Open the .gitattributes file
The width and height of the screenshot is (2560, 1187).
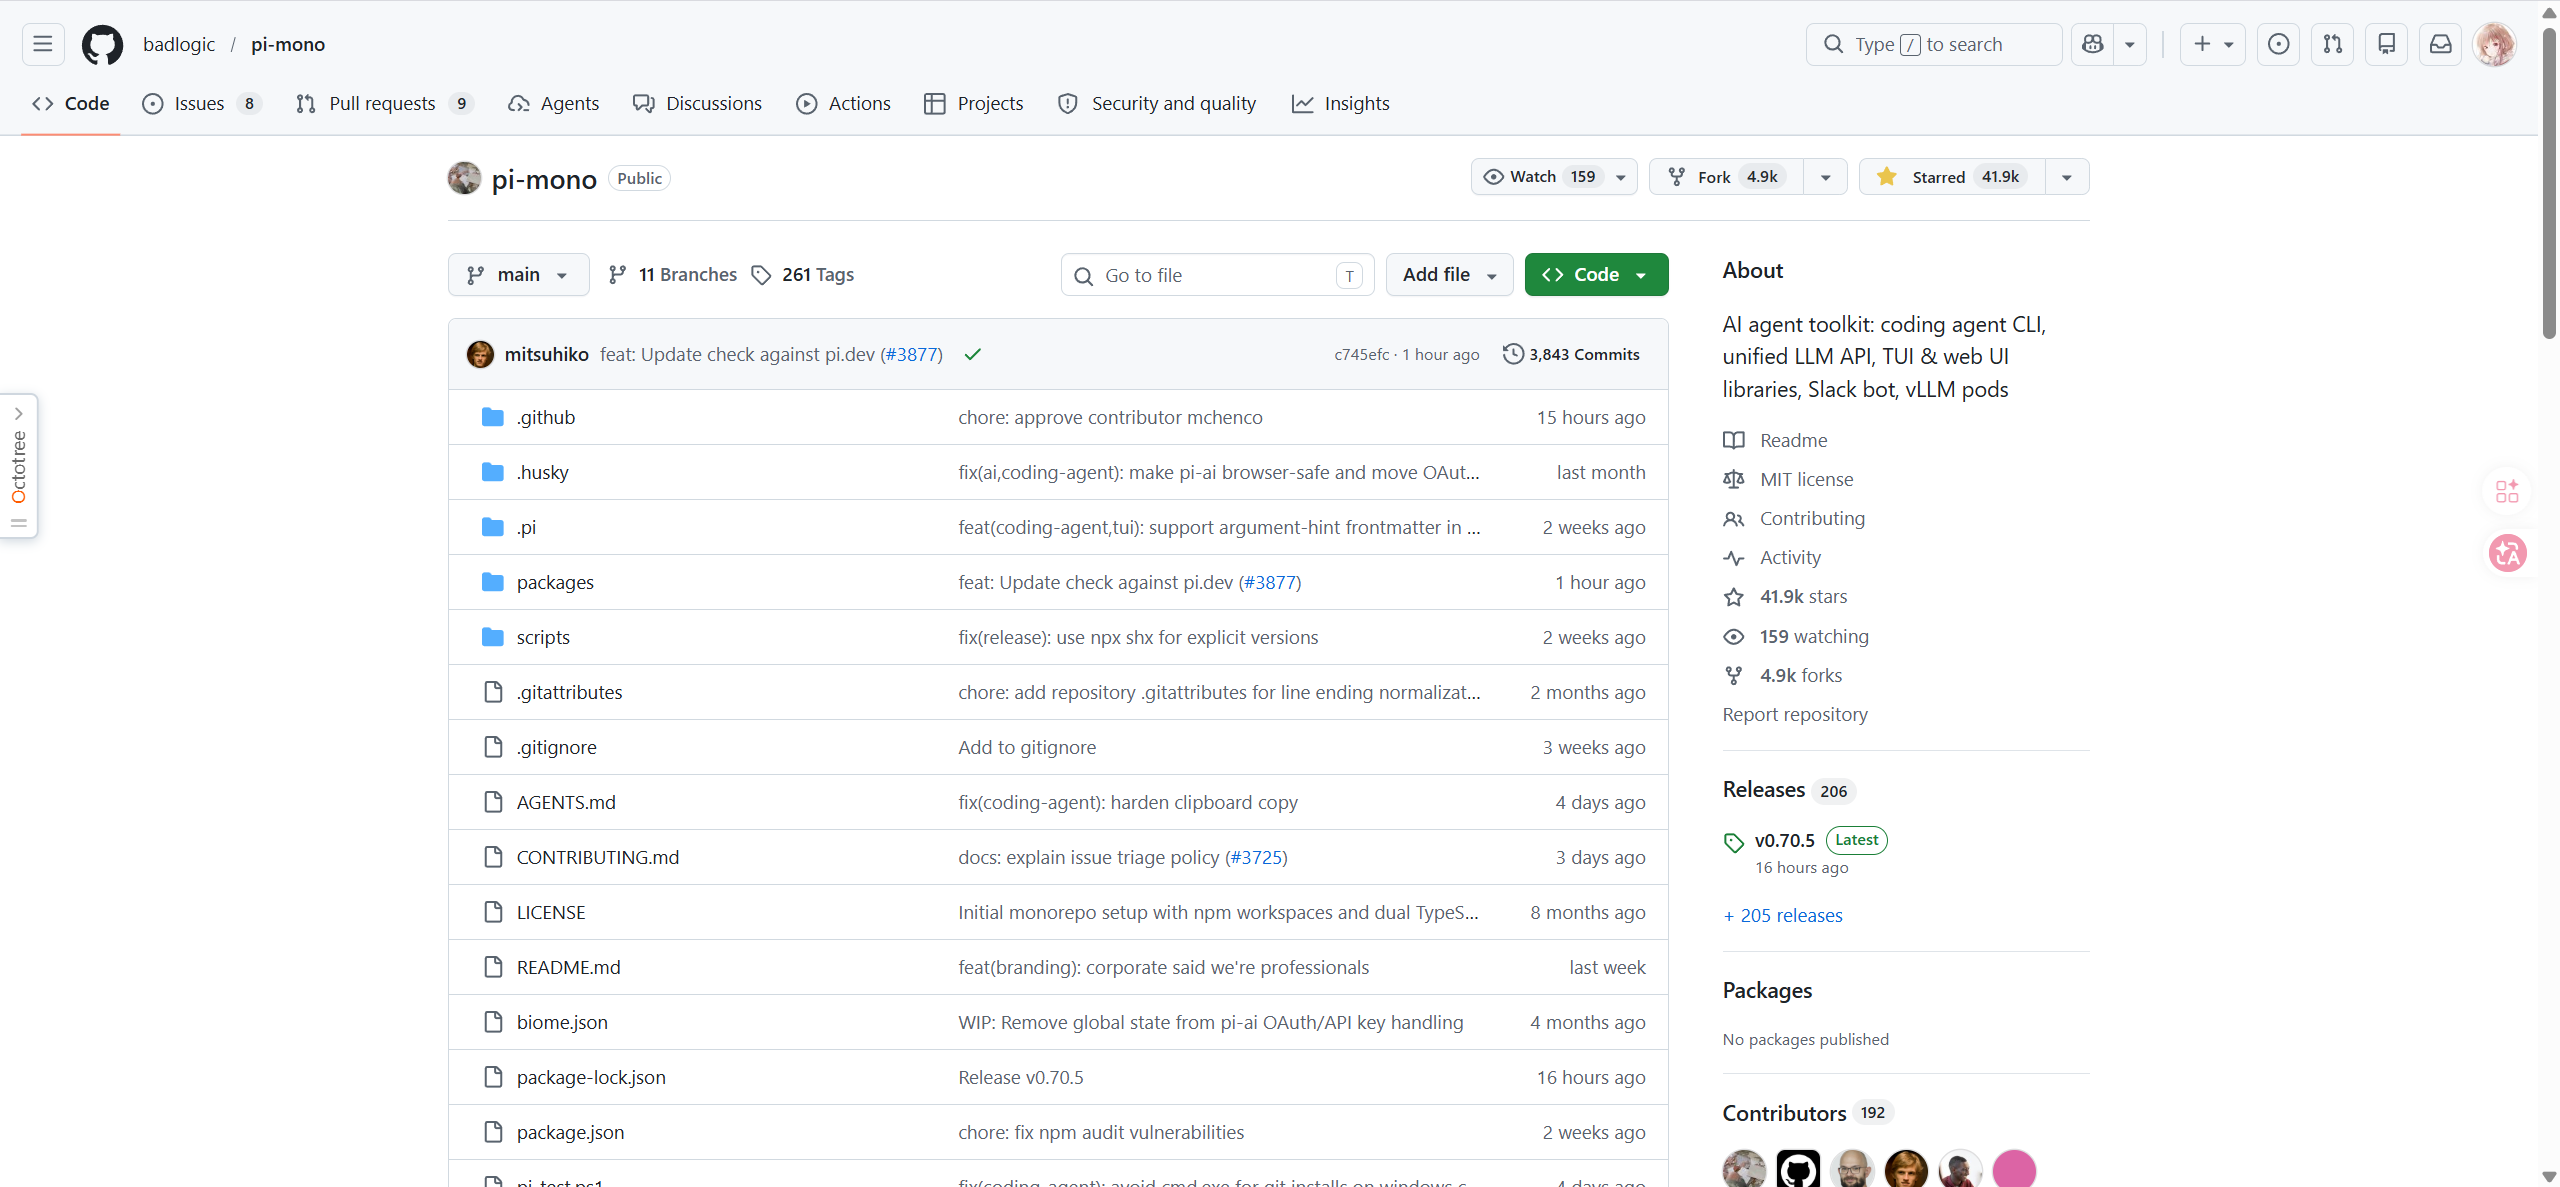(x=569, y=692)
